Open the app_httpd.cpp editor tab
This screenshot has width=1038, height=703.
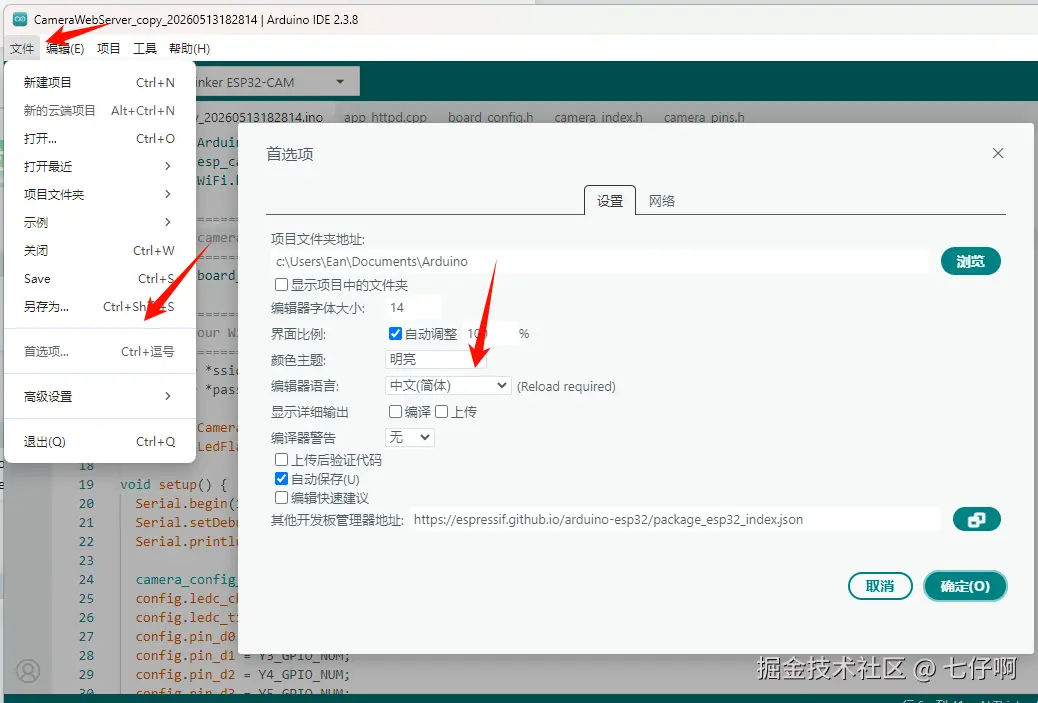[x=385, y=117]
